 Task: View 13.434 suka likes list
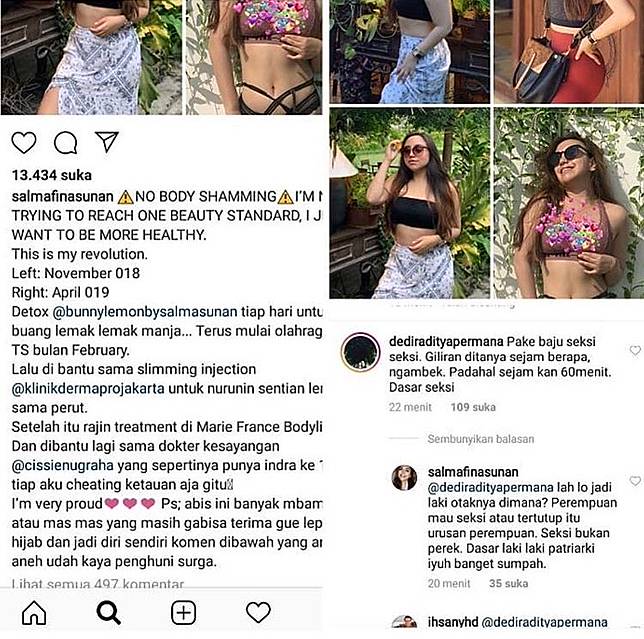[52, 175]
